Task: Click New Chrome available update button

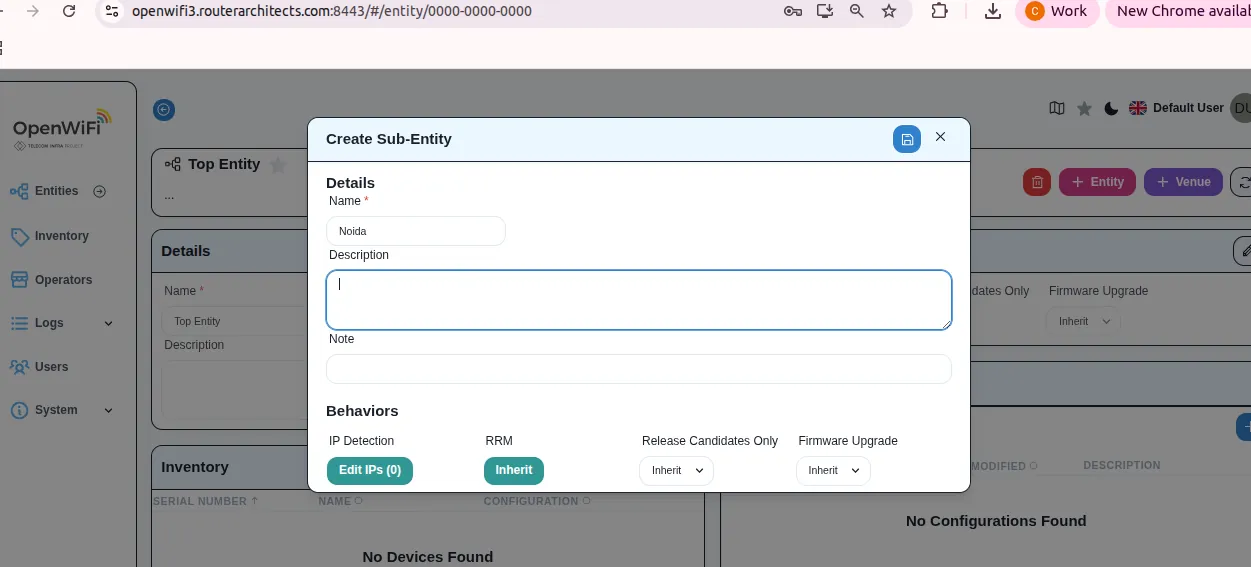Action: pos(1179,11)
